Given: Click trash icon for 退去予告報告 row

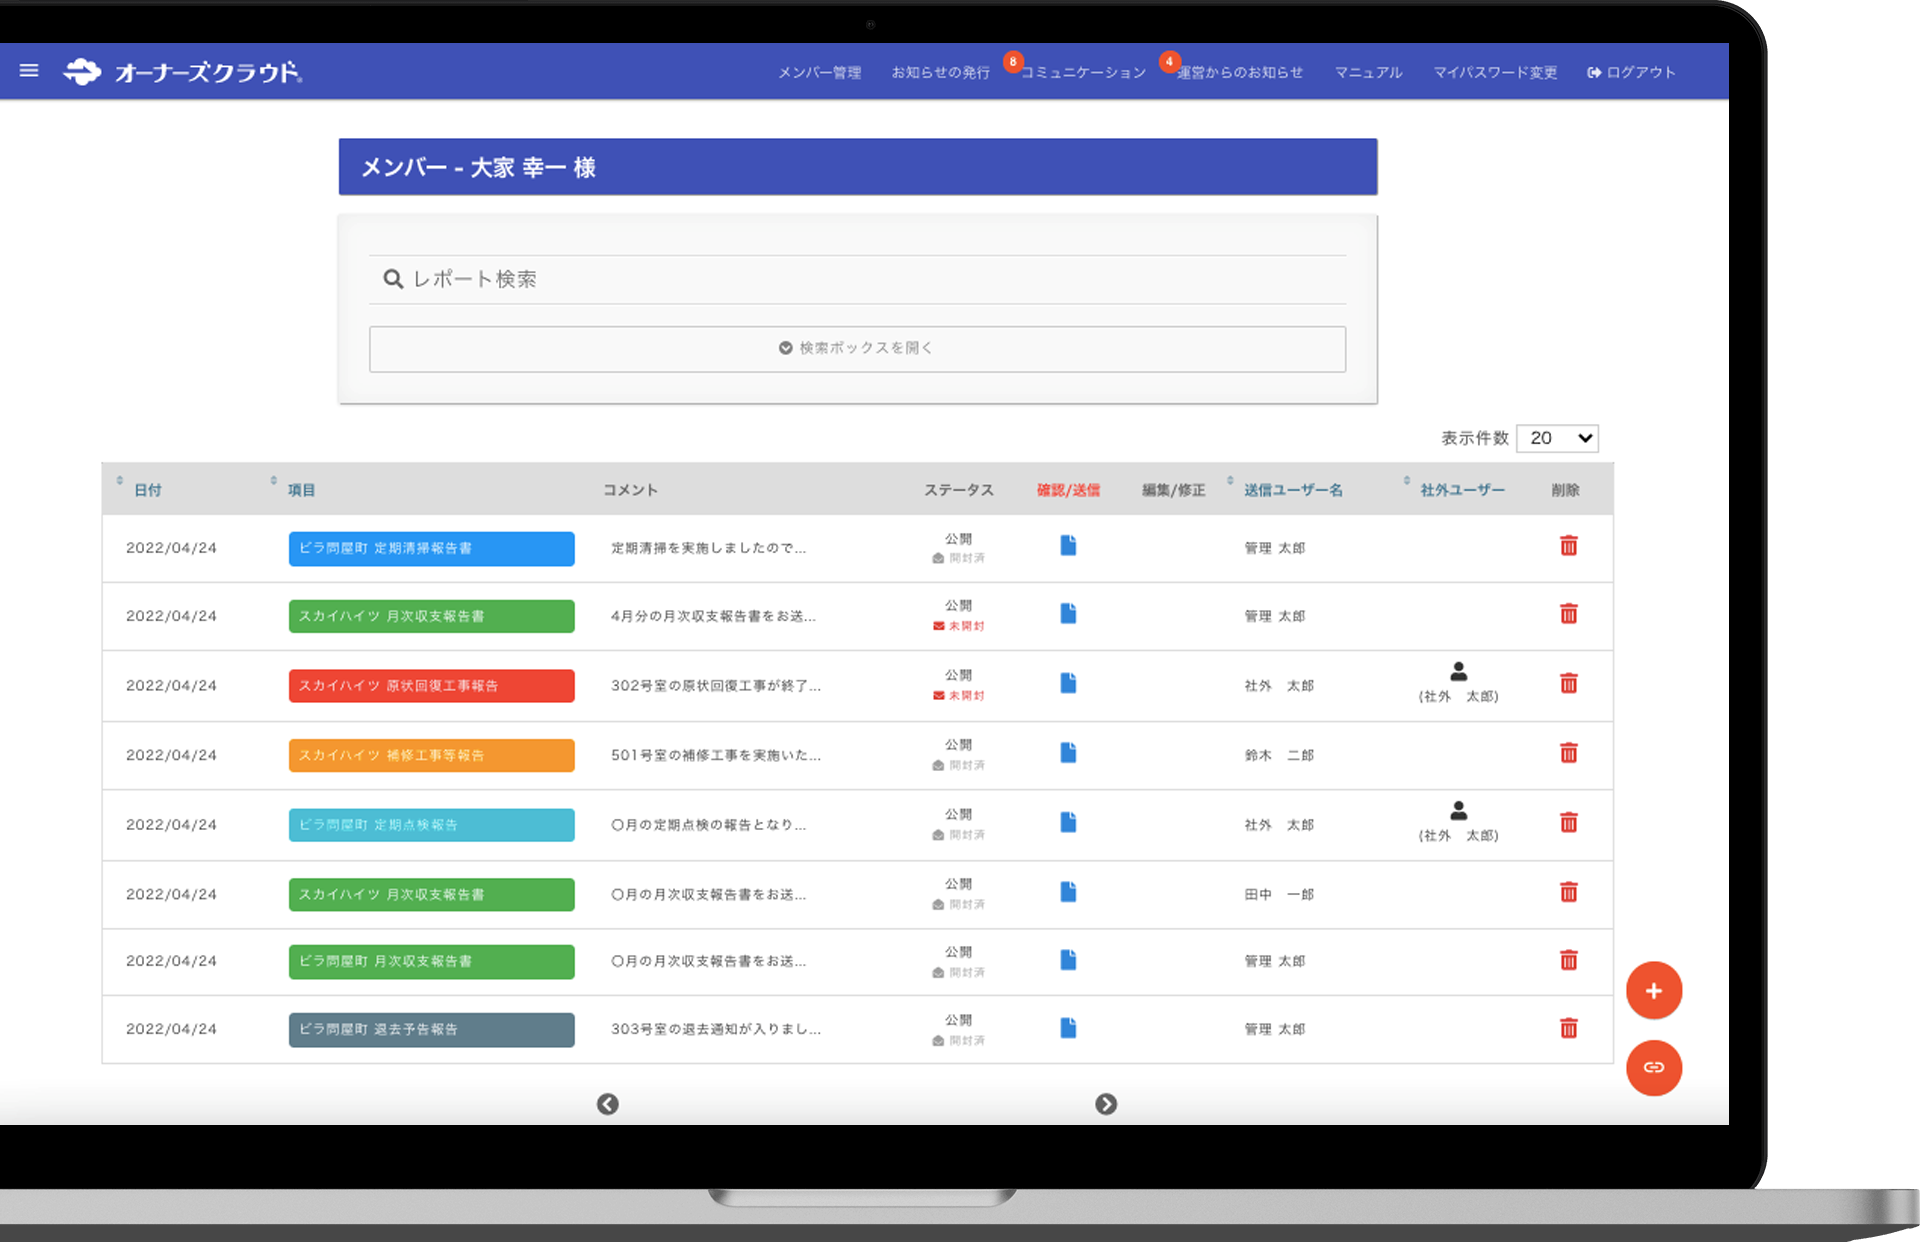Looking at the screenshot, I should pyautogui.click(x=1568, y=1028).
